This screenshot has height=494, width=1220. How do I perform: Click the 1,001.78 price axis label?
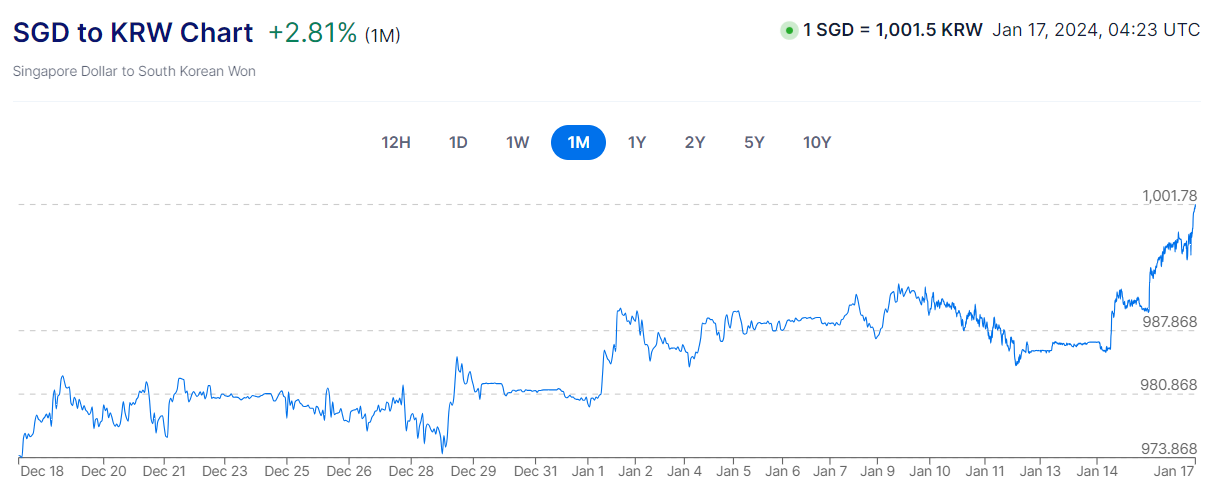[1170, 195]
